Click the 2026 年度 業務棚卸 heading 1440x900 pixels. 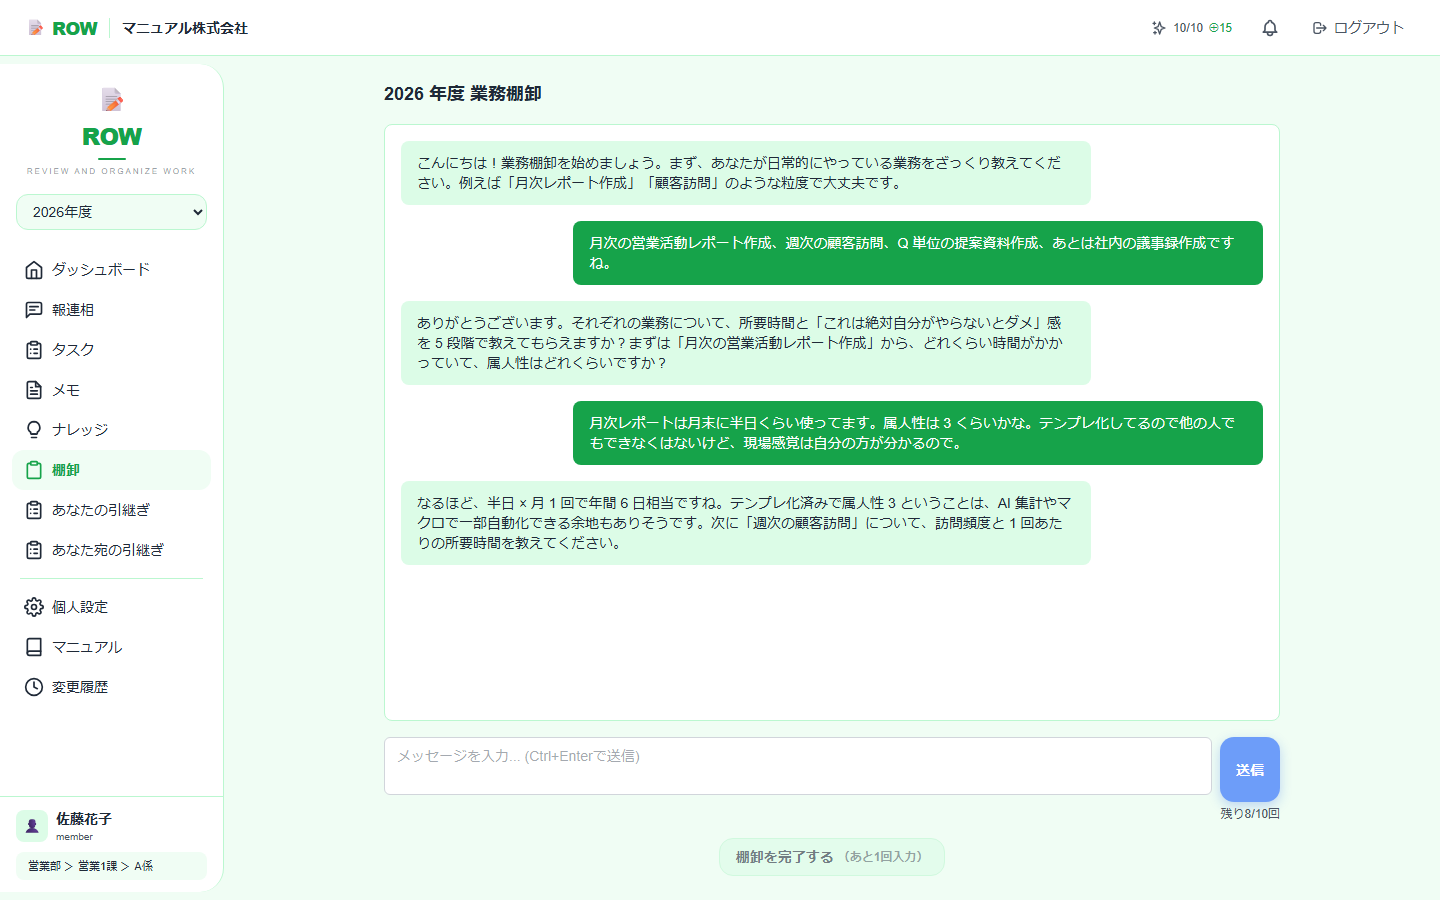pyautogui.click(x=463, y=94)
